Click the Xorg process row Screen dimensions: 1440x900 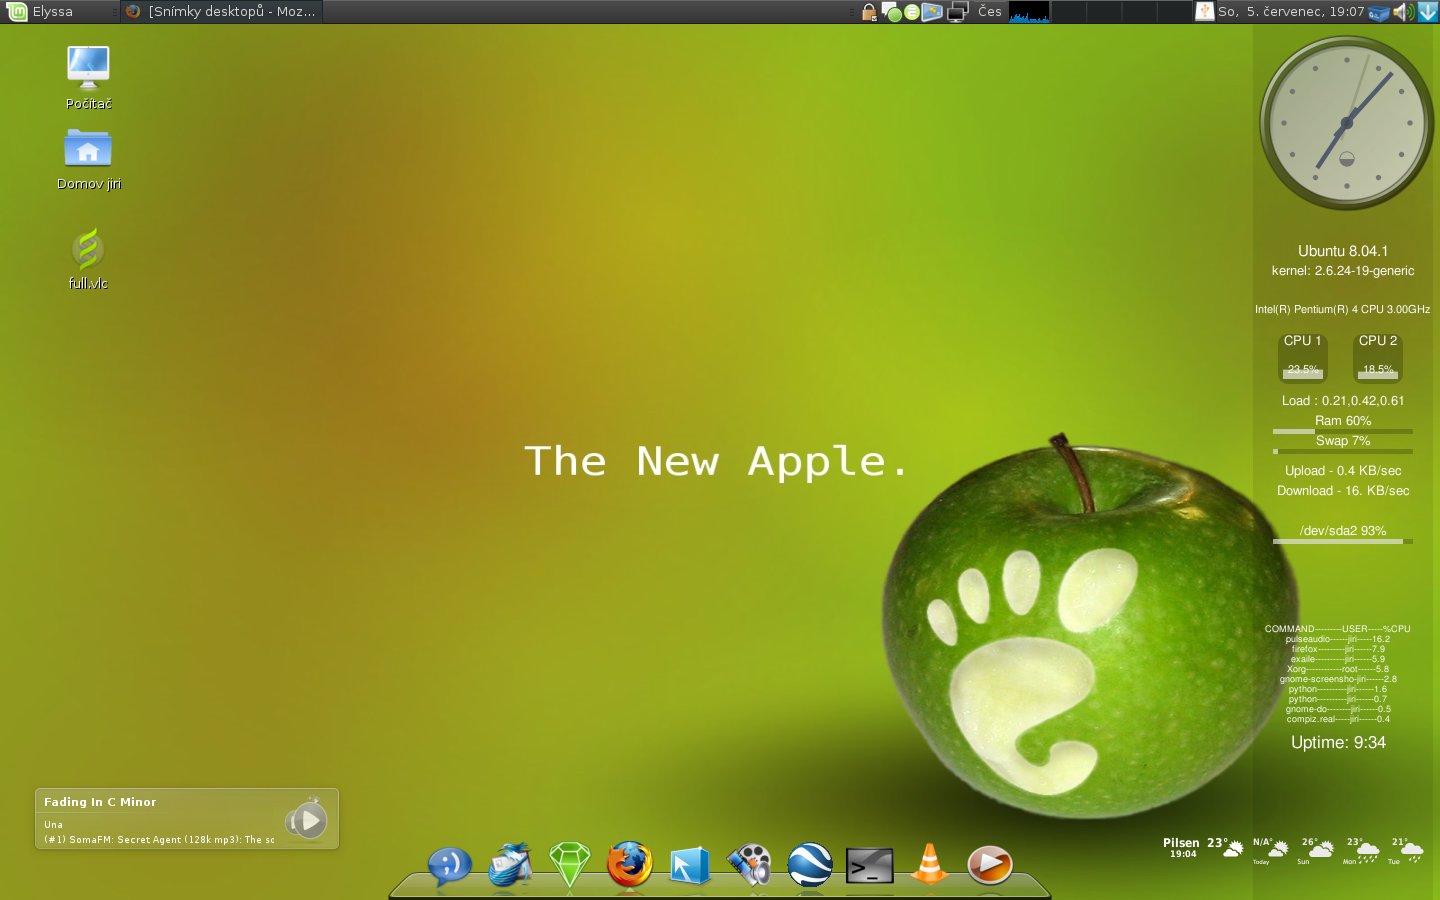[x=1338, y=669]
